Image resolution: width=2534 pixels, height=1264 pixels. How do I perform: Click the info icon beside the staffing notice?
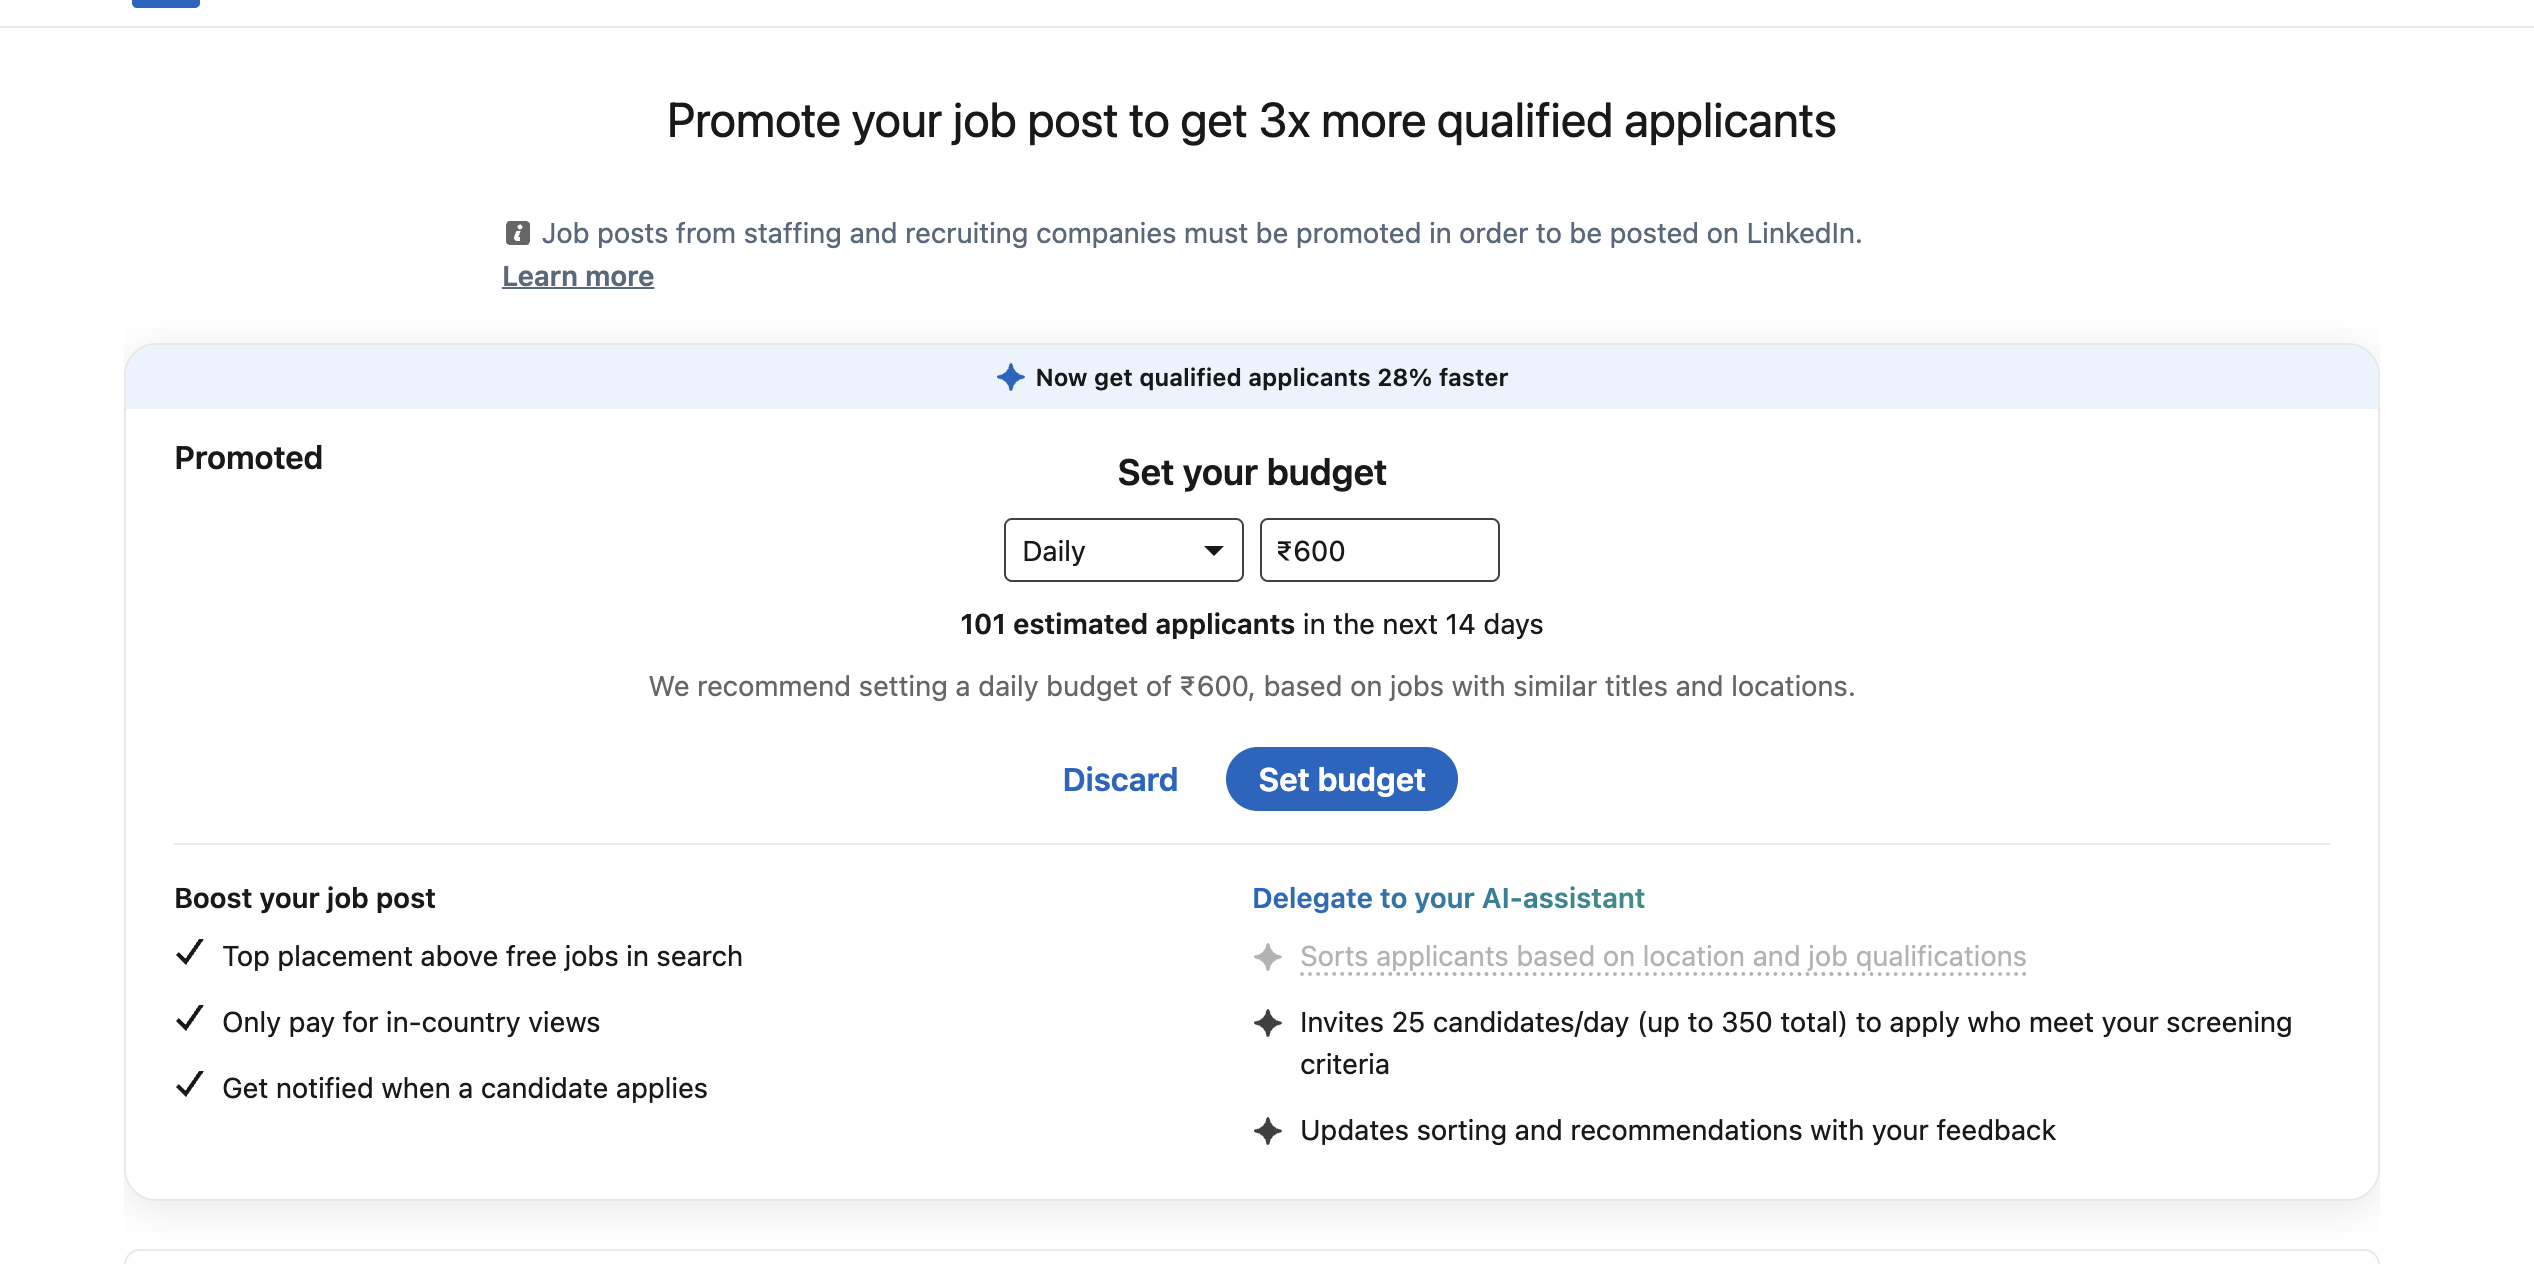517,233
